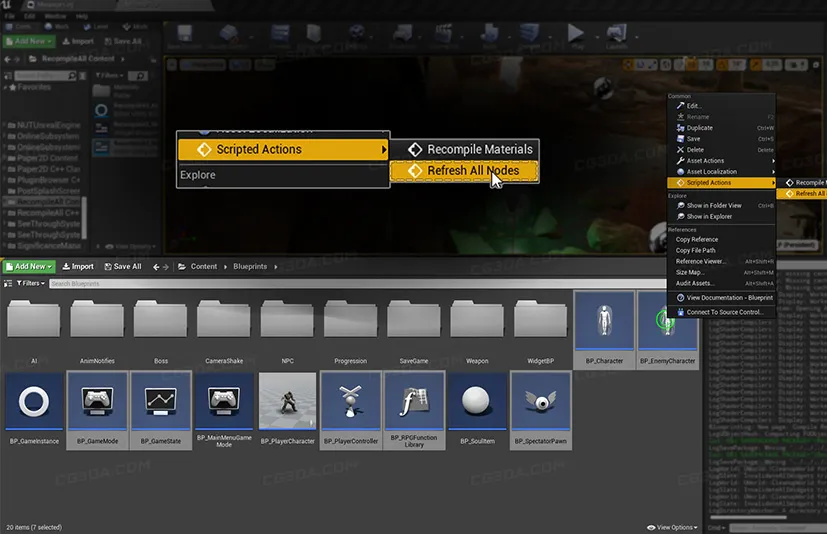
Task: Select the BP_SpectatorPawn asset
Action: coord(541,410)
